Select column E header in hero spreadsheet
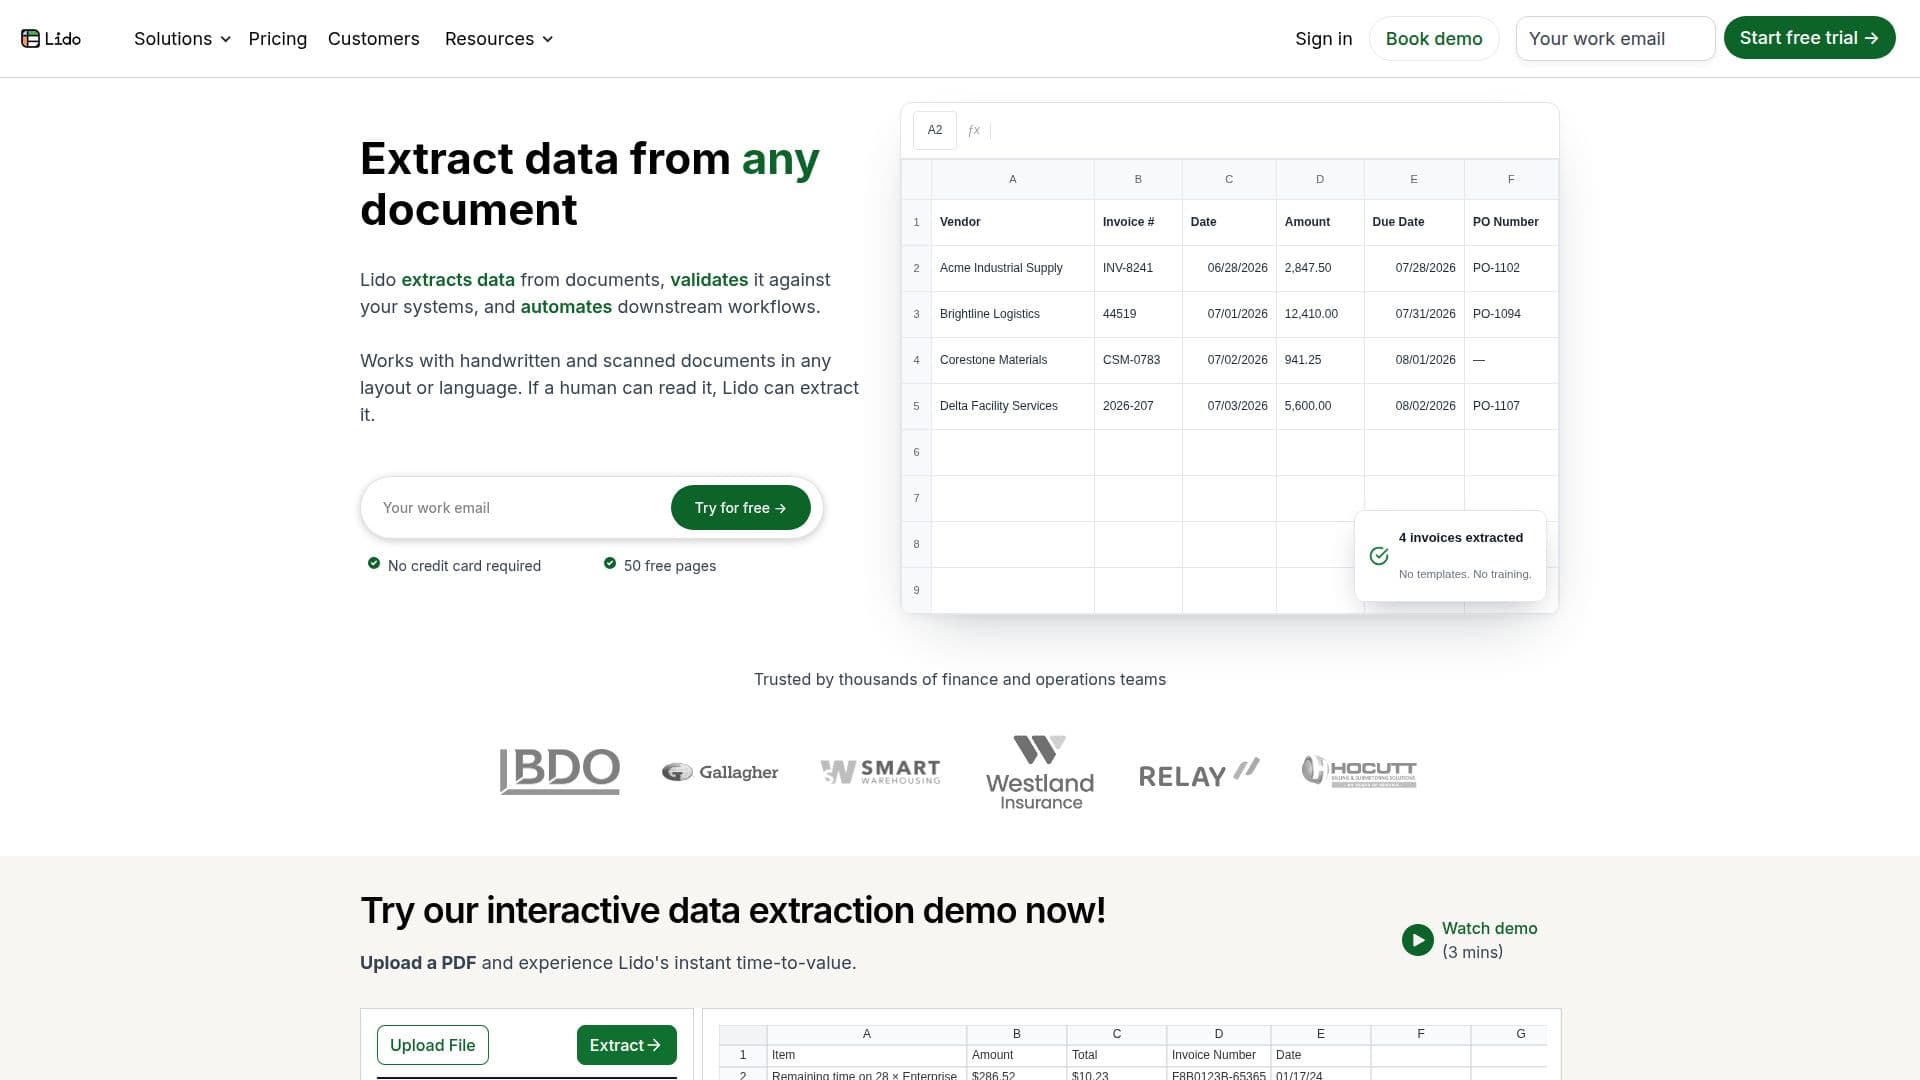 click(x=1414, y=179)
